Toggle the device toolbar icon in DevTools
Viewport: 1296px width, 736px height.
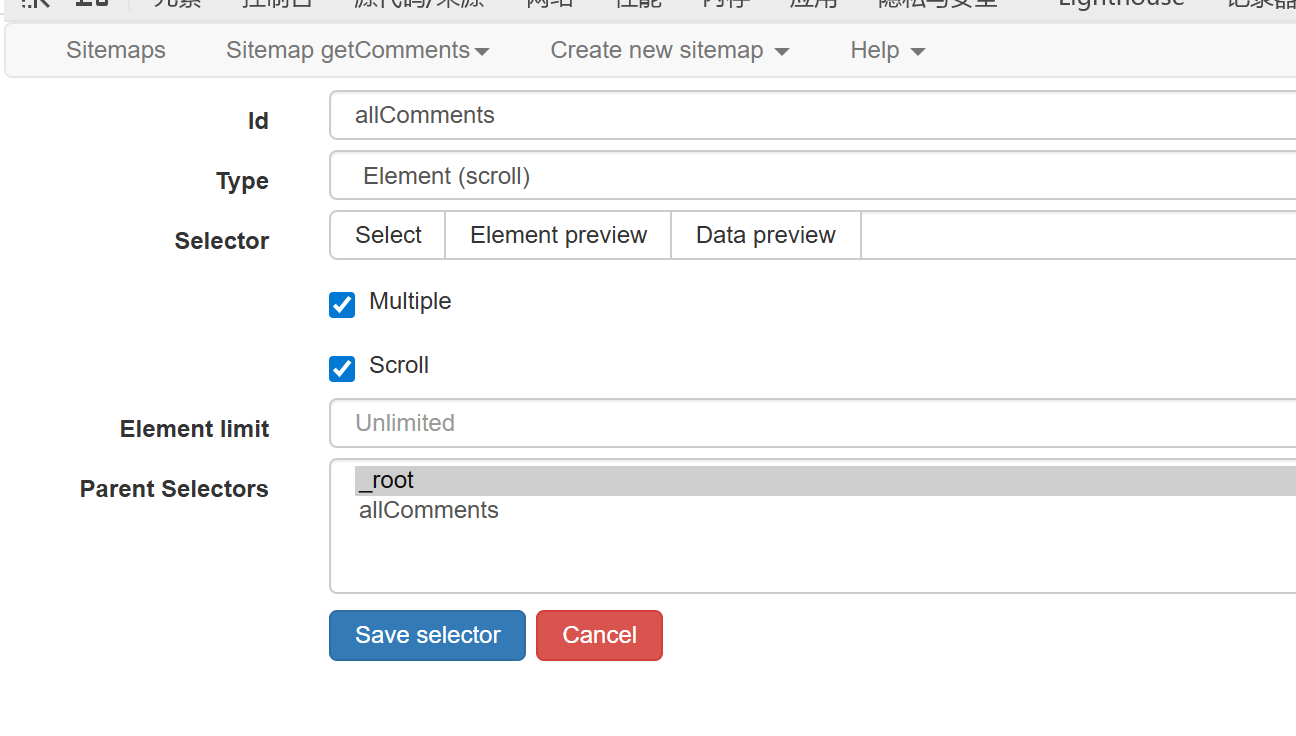(x=92, y=4)
